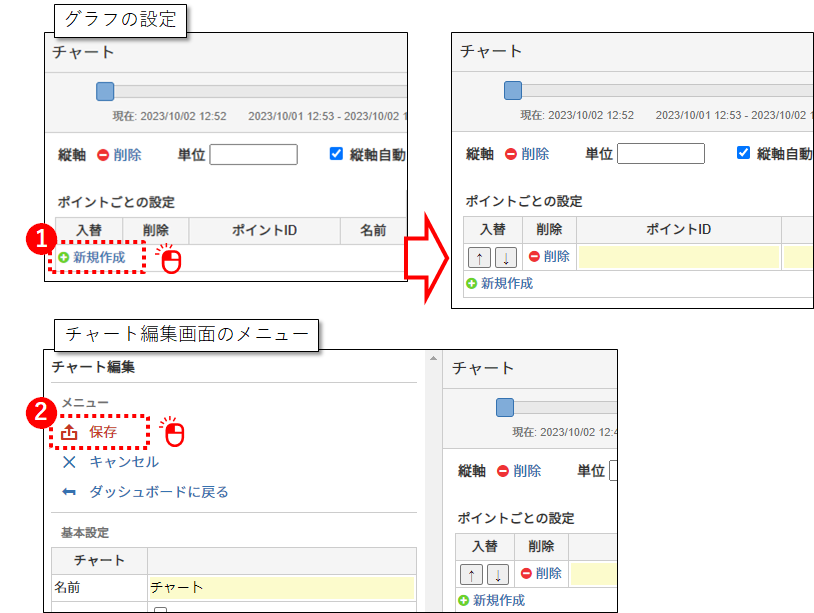Click 保存 in the chart edit menu

point(103,432)
